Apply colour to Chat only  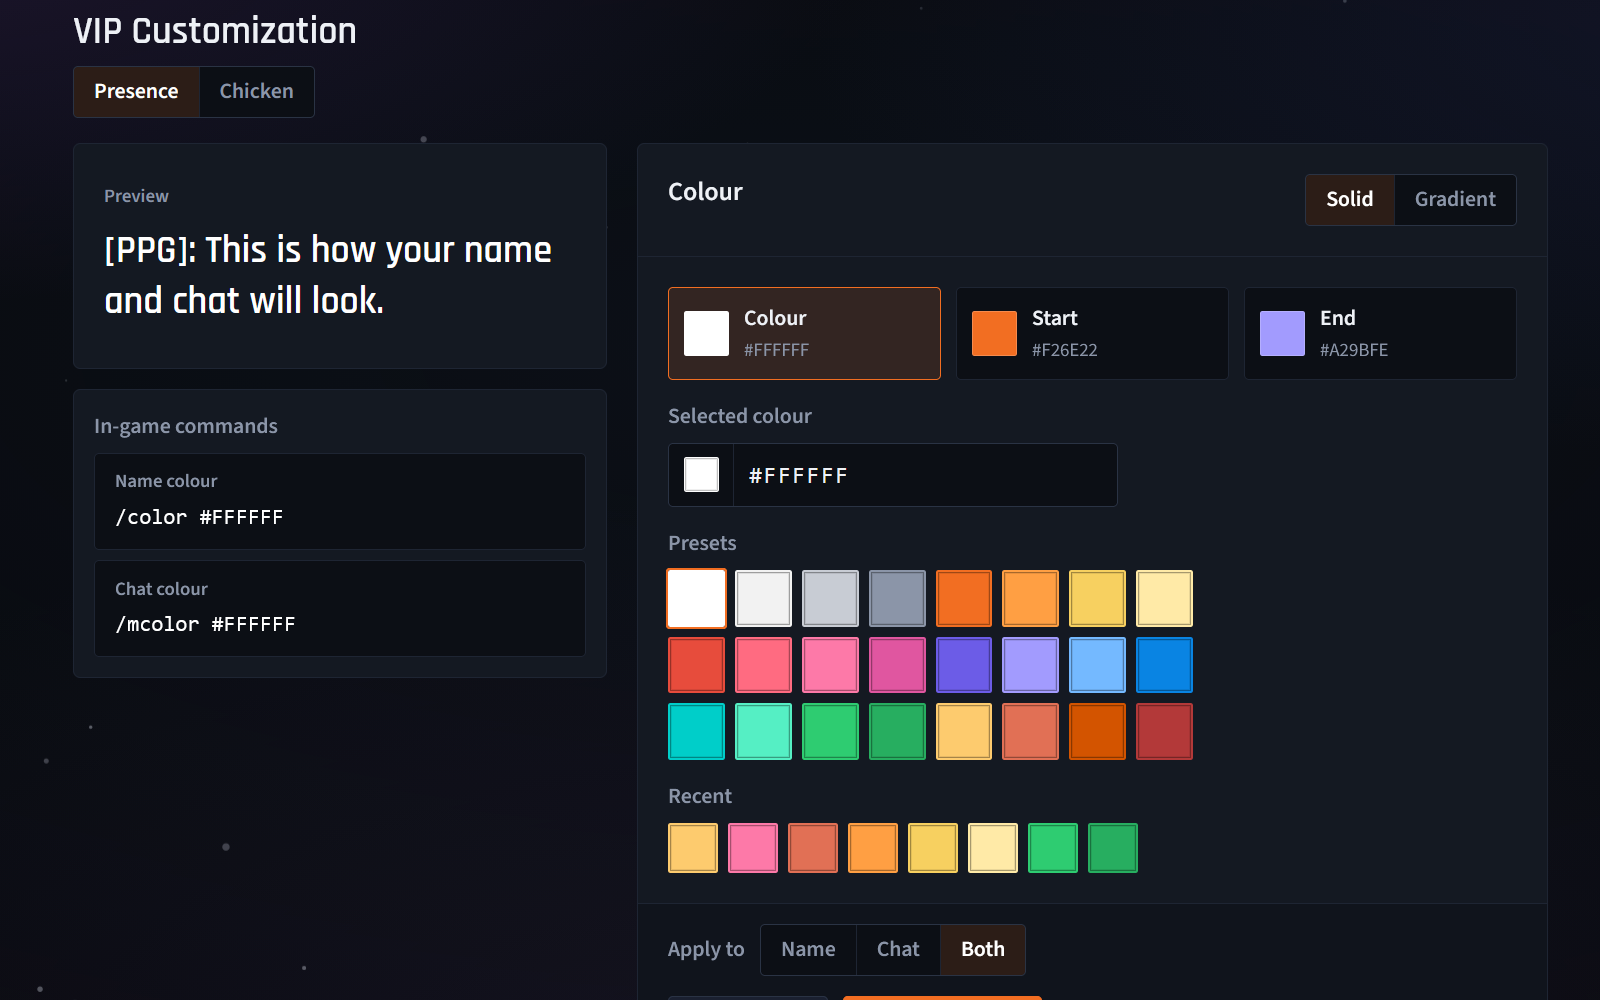point(898,950)
